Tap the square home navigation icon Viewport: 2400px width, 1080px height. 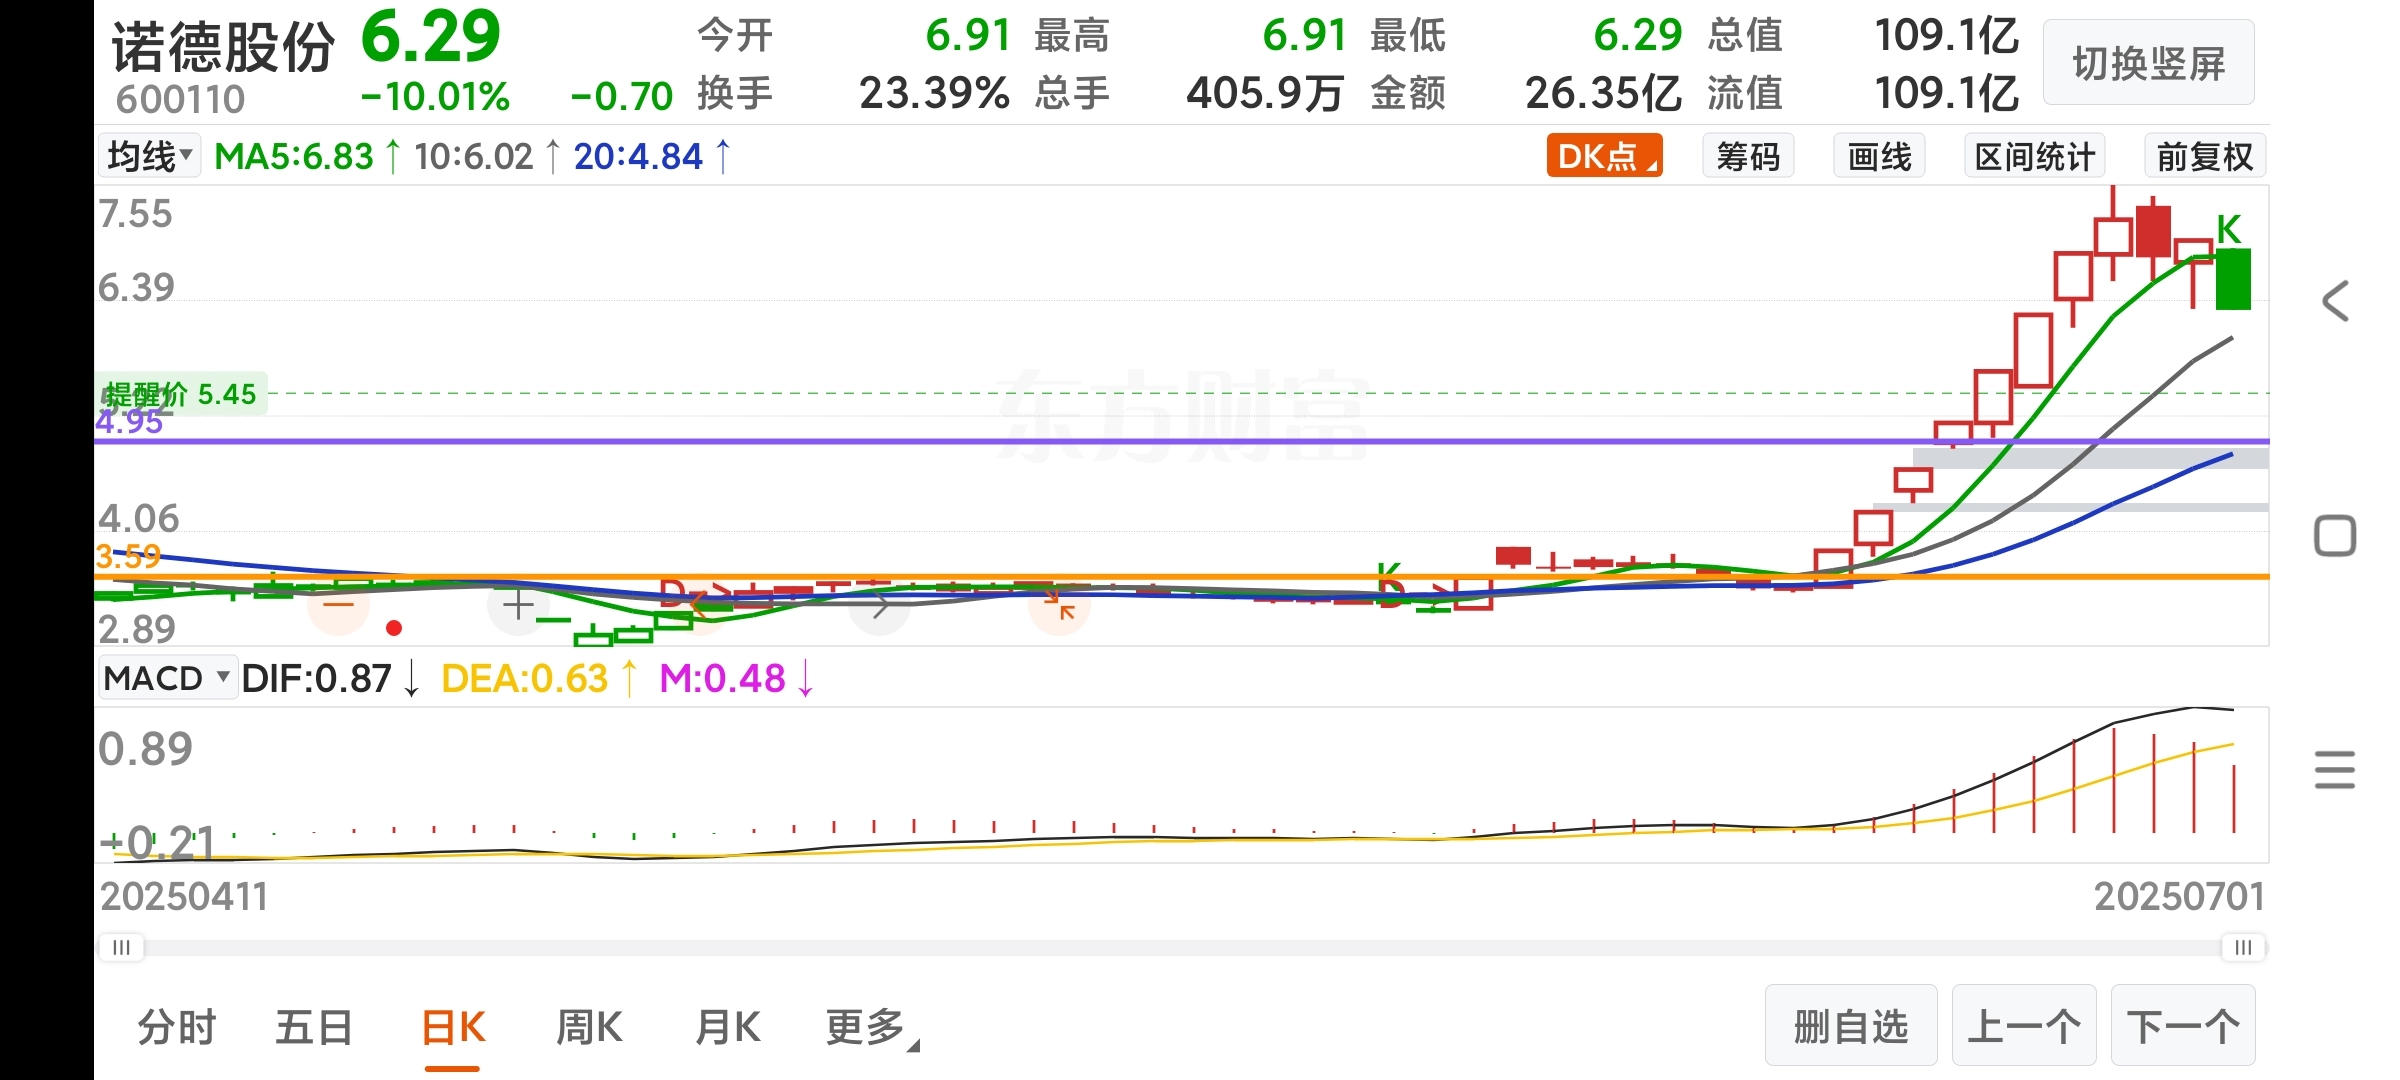pos(2335,536)
